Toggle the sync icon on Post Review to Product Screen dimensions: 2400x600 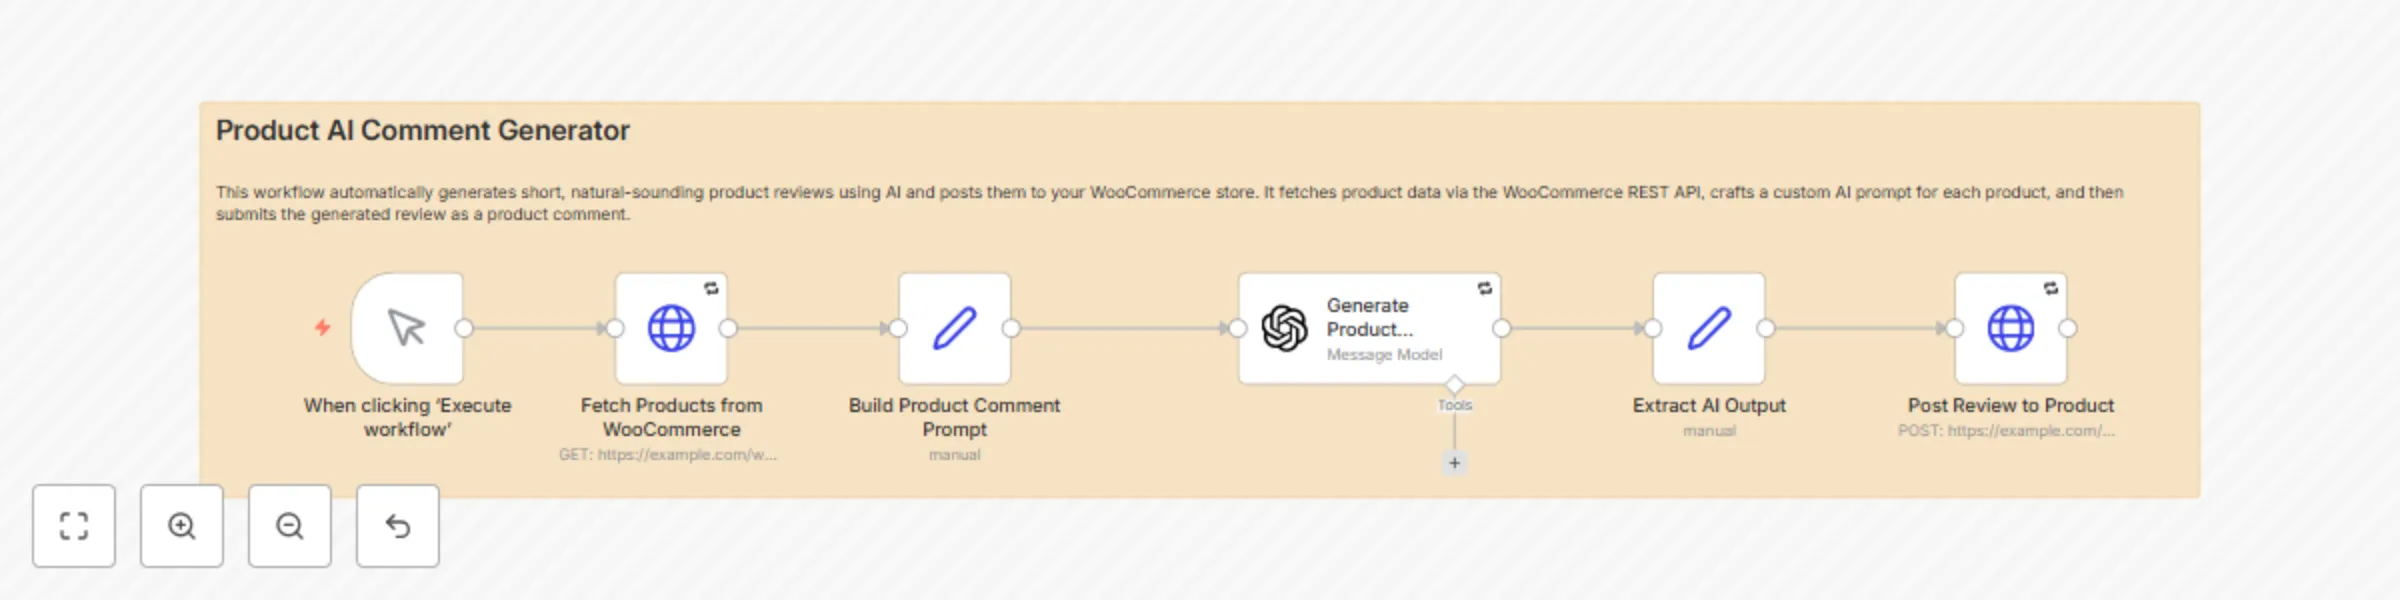tap(2052, 288)
